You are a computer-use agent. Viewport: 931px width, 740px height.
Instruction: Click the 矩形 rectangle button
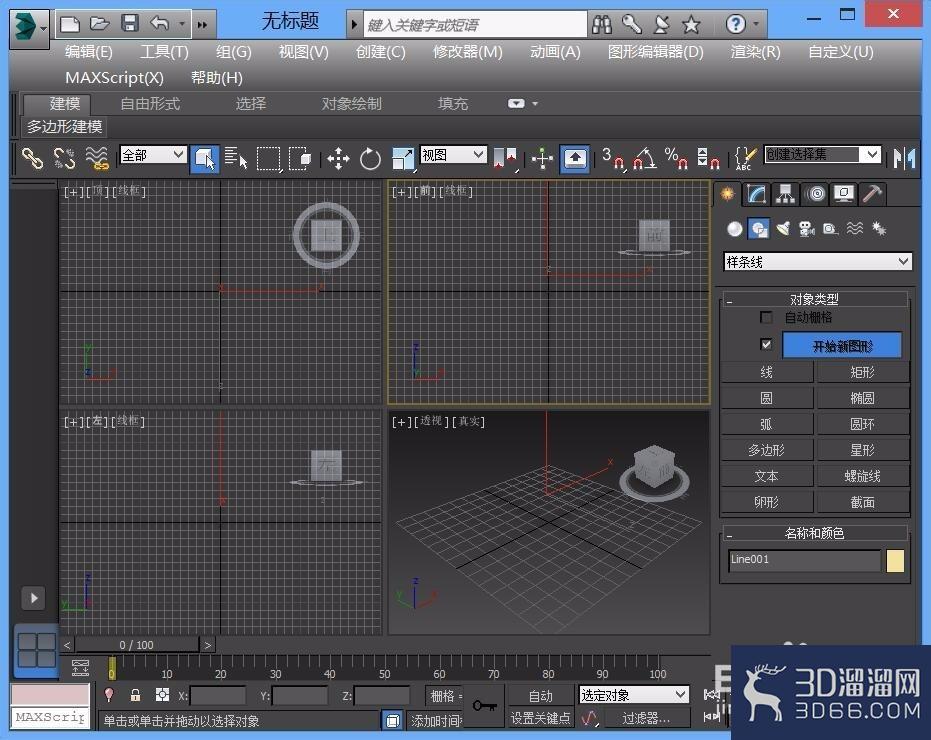[x=862, y=372]
